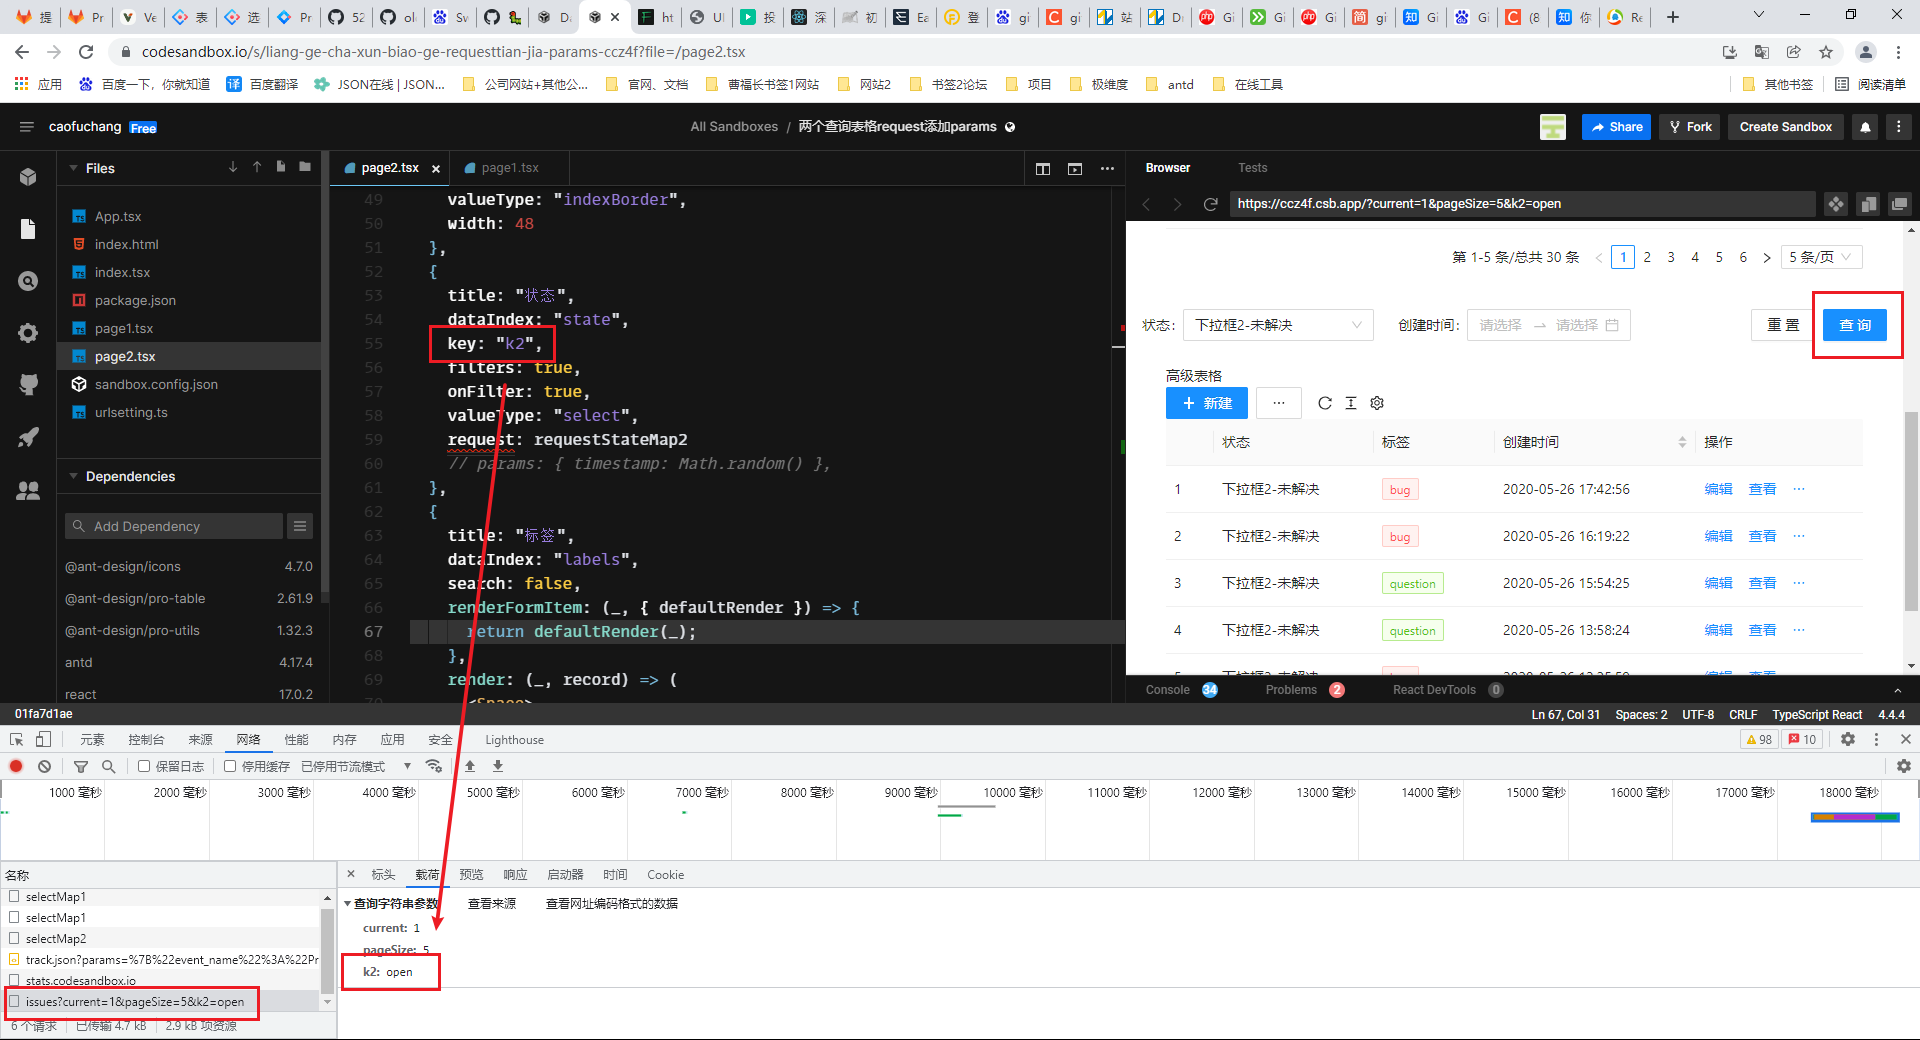1920x1040 pixels.
Task: Click the Share button
Action: (x=1616, y=127)
